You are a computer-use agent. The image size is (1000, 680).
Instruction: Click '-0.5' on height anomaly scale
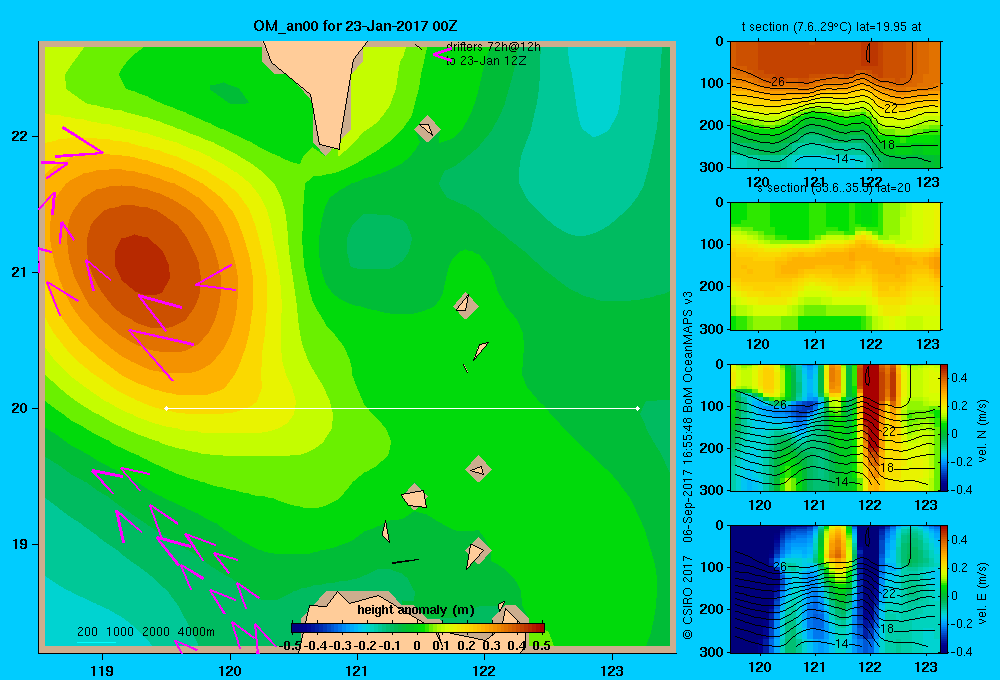pyautogui.click(x=290, y=646)
